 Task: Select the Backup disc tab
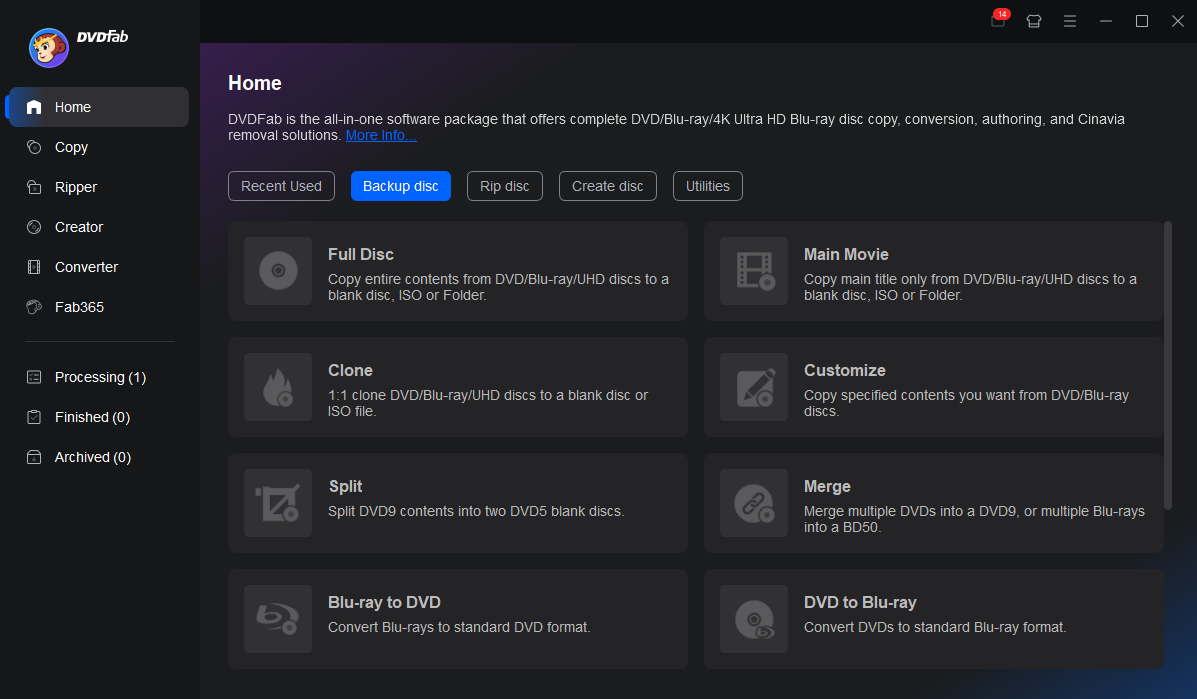401,186
